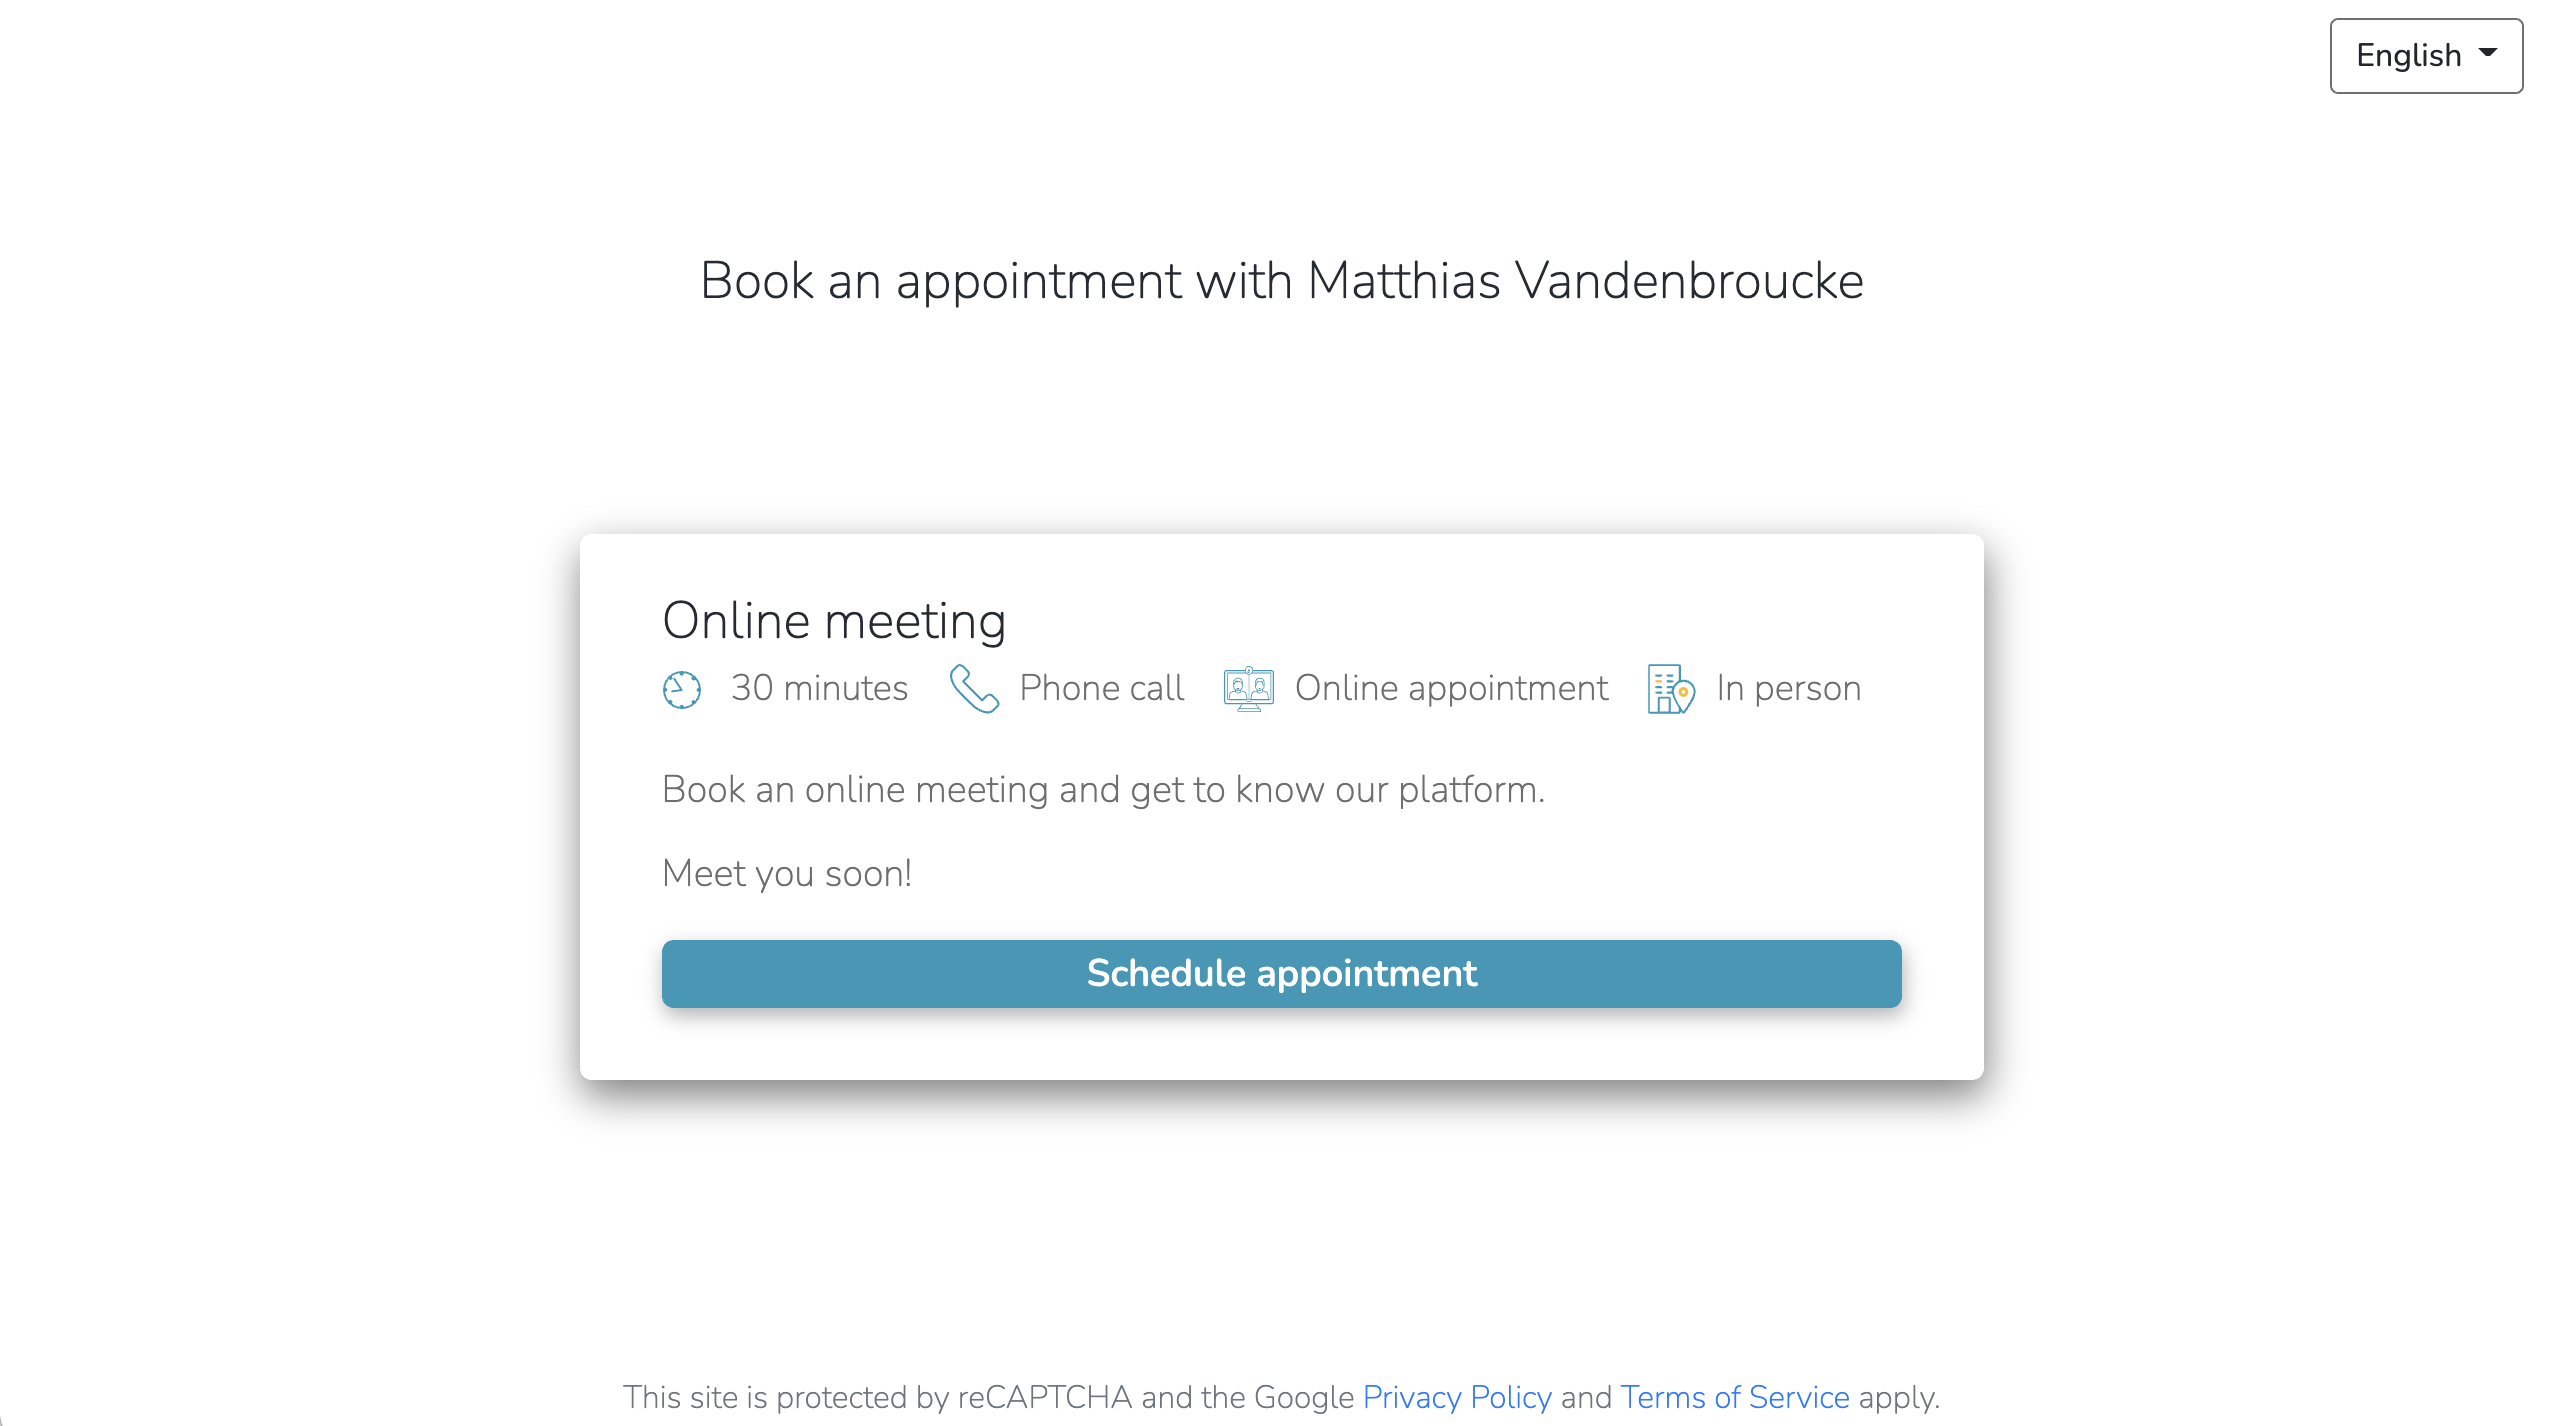Click the Online appointment label
This screenshot has width=2556, height=1426.
tap(1451, 688)
